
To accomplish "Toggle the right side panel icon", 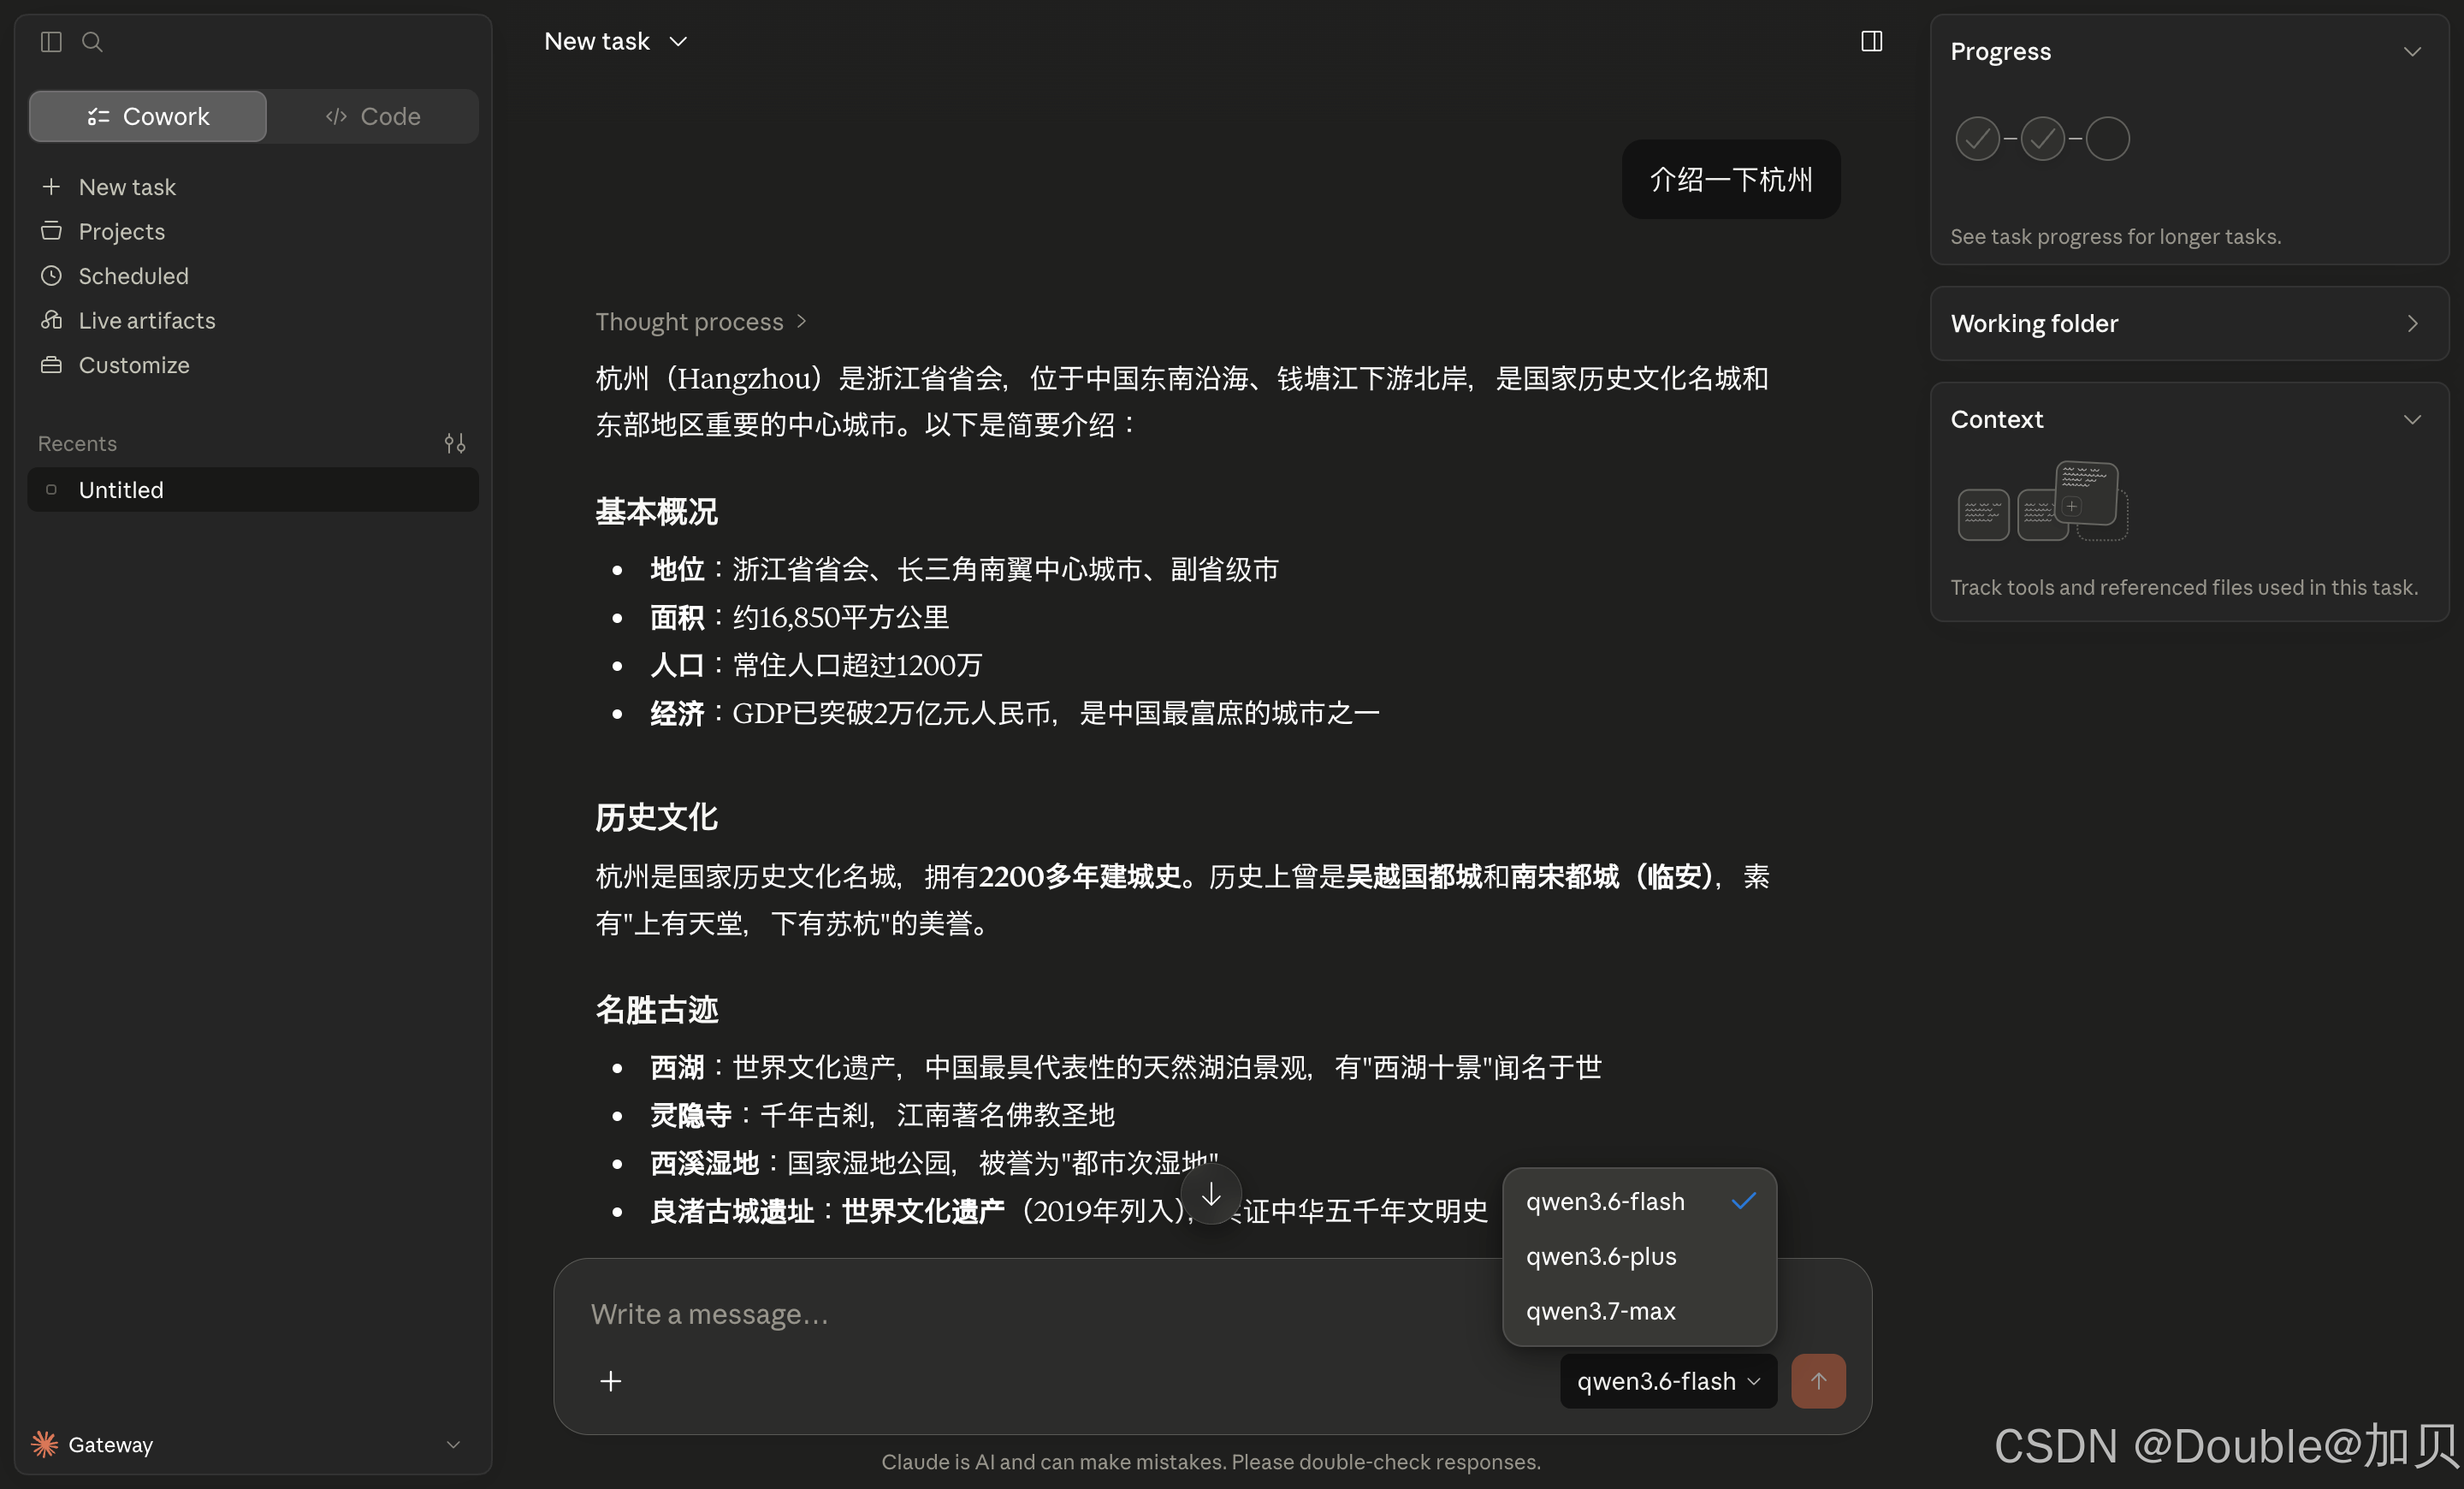I will (1871, 41).
